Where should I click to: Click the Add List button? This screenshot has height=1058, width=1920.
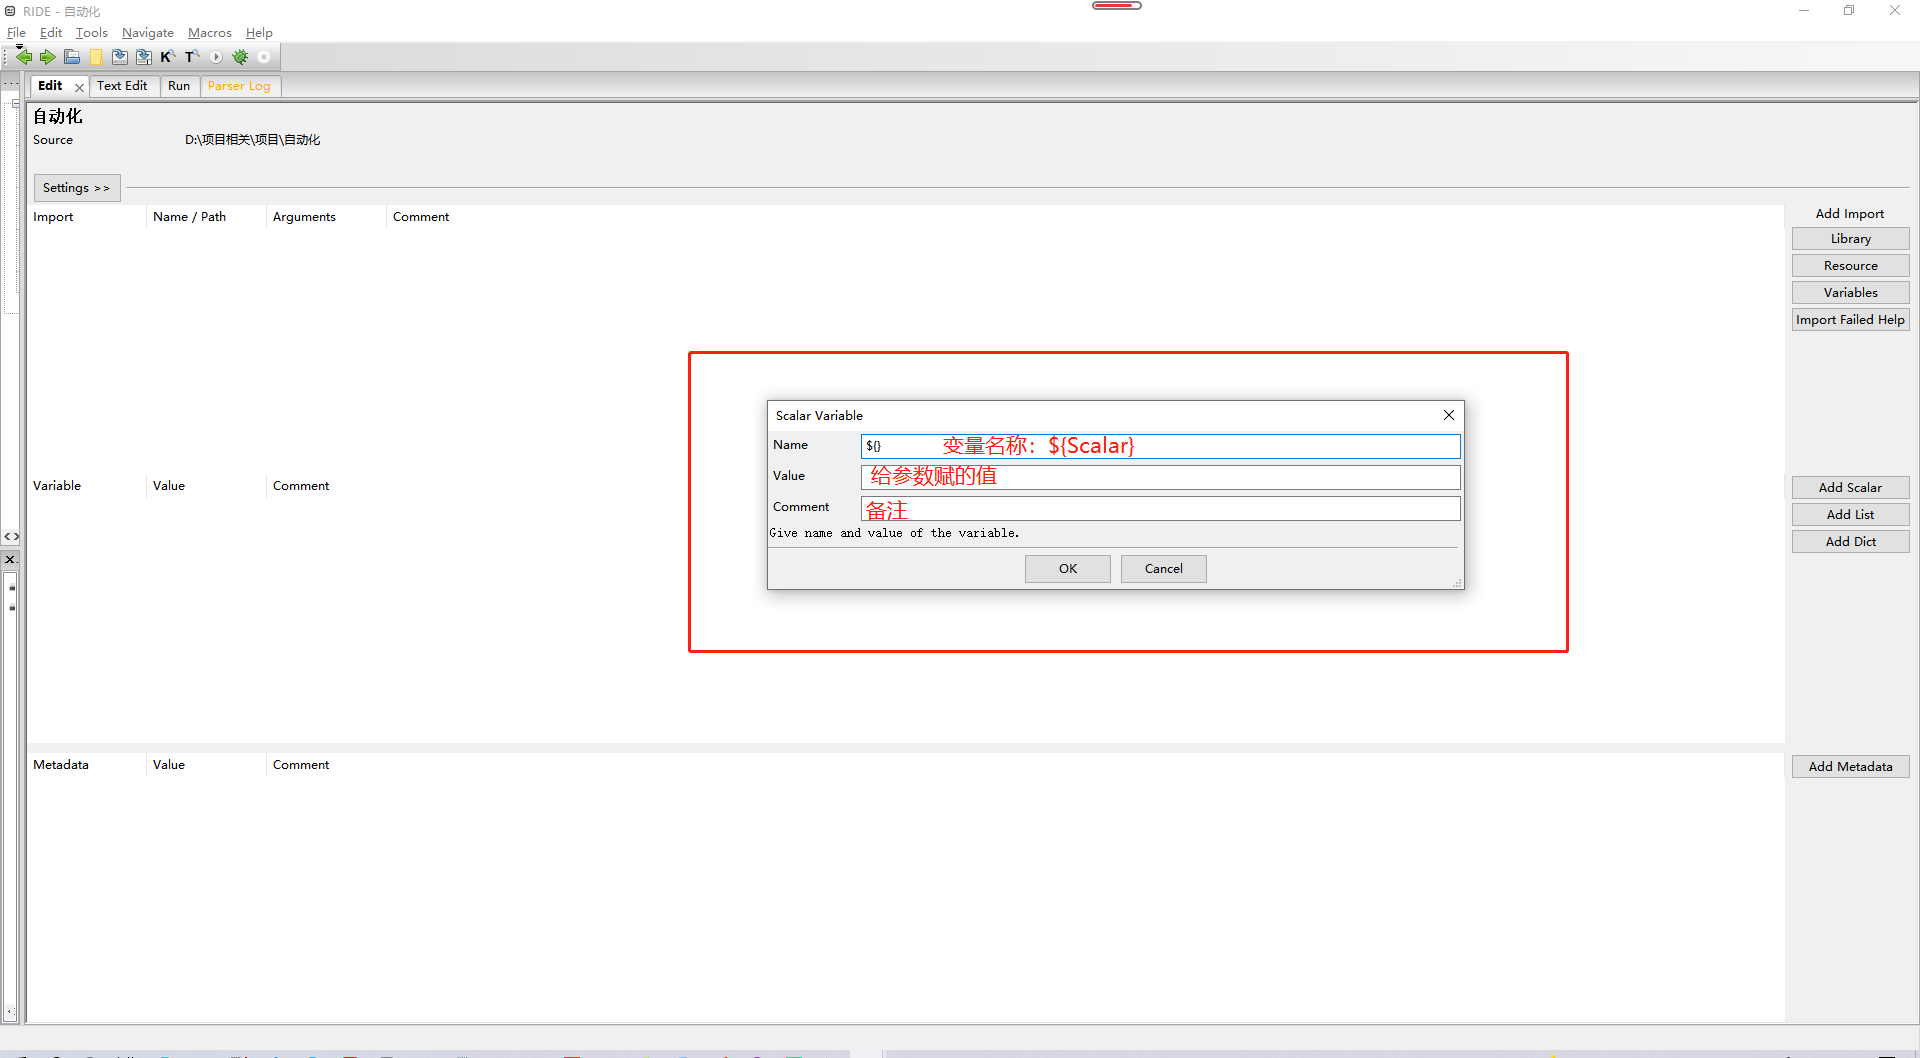(x=1850, y=515)
